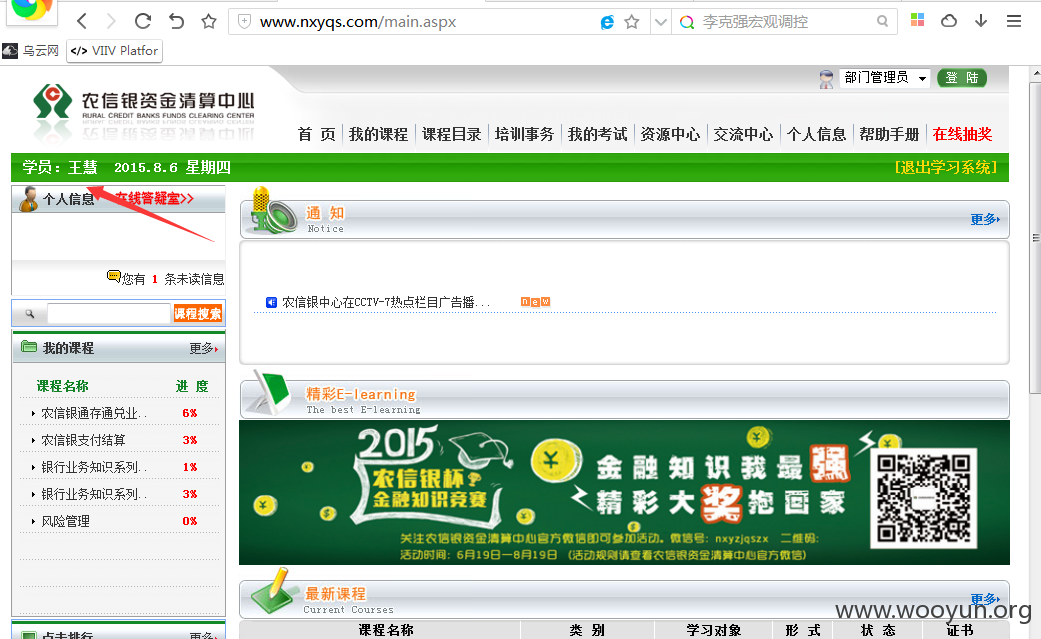Bookmark page with the toolbar star icon
The image size is (1041, 639).
[x=209, y=21]
